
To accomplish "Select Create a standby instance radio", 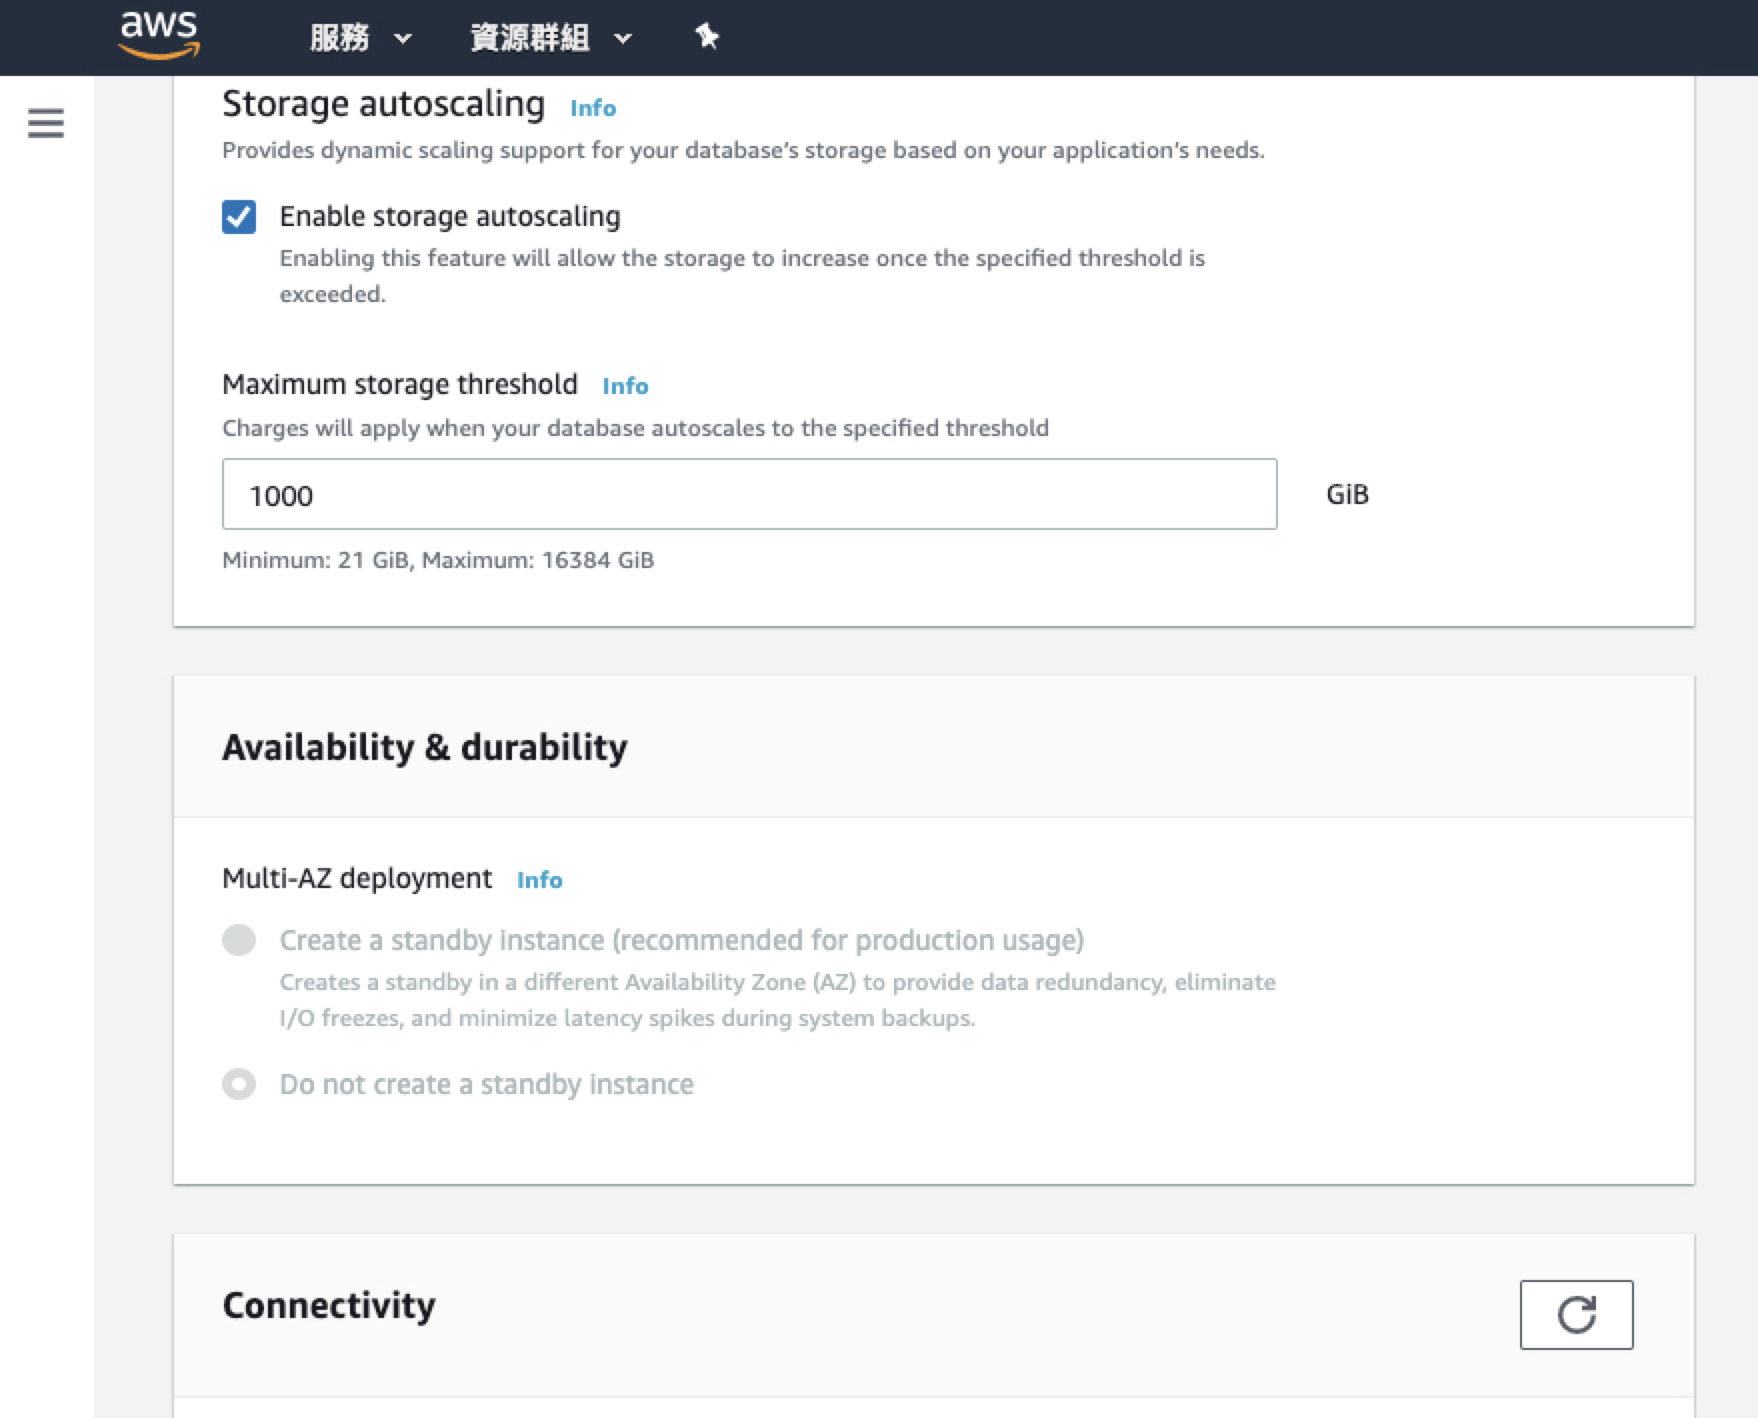I will 239,940.
